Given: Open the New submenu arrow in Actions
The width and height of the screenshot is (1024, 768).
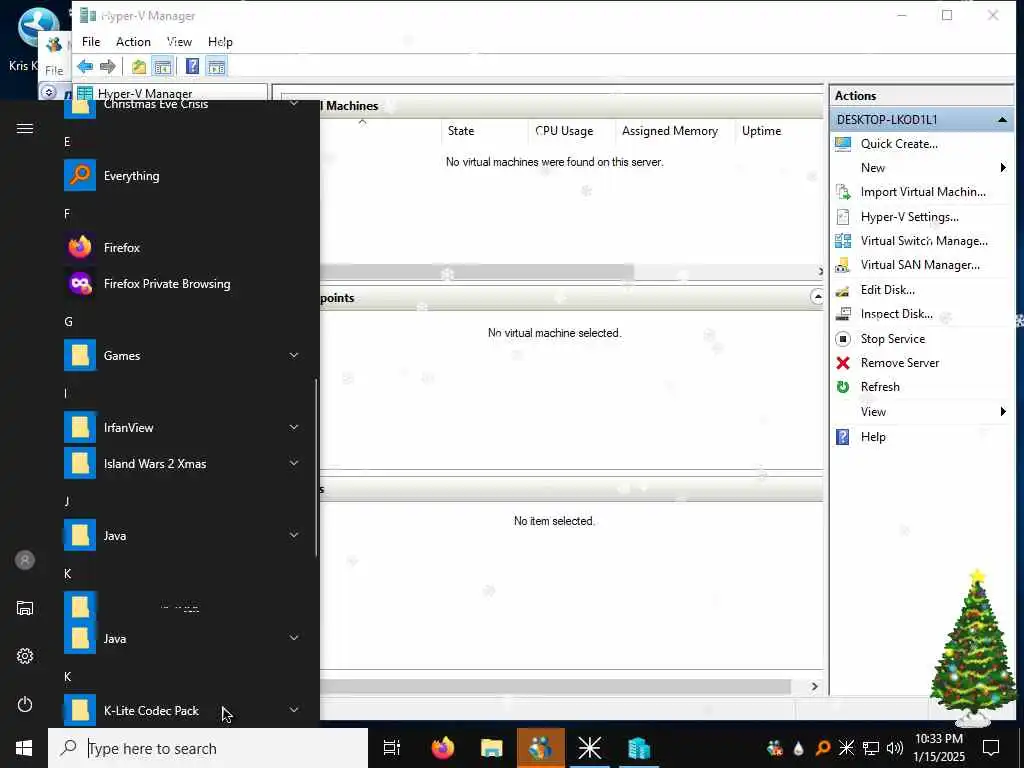Looking at the screenshot, I should tap(1002, 168).
